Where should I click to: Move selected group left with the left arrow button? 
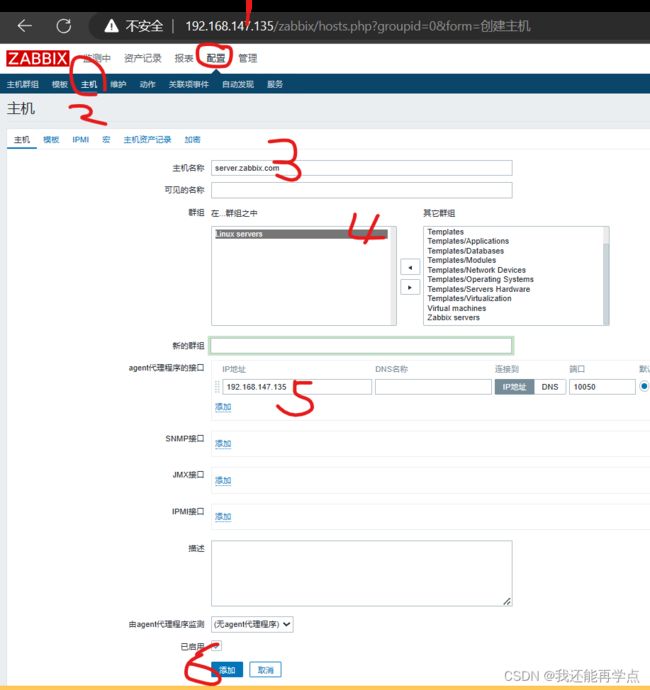(x=410, y=267)
